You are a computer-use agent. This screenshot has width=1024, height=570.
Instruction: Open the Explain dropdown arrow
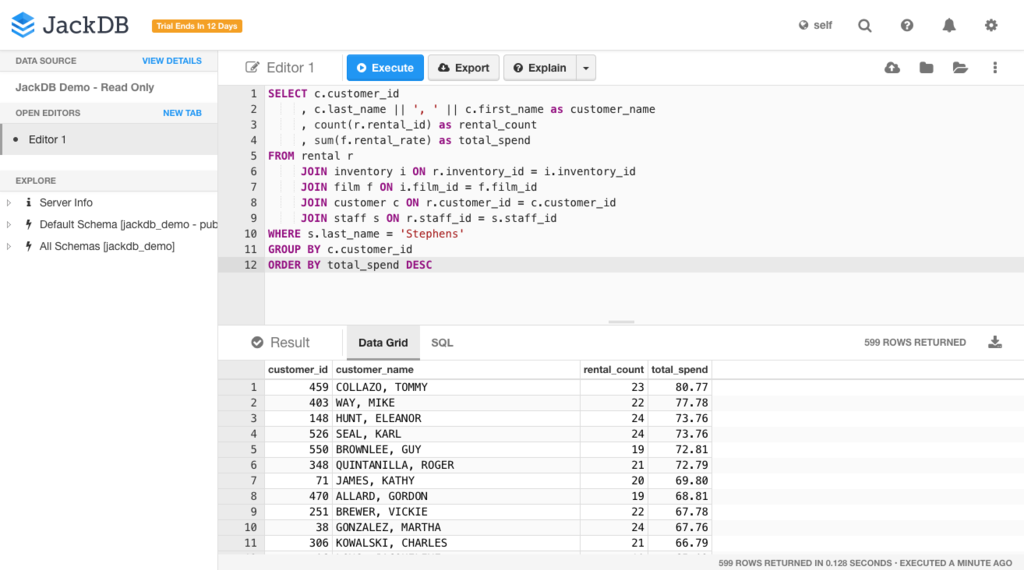pos(586,68)
